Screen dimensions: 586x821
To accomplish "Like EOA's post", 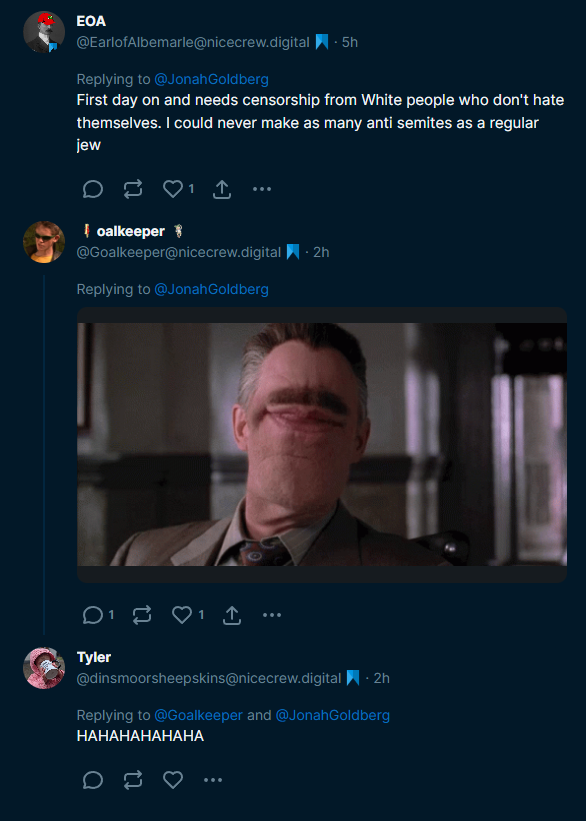I will (x=173, y=189).
